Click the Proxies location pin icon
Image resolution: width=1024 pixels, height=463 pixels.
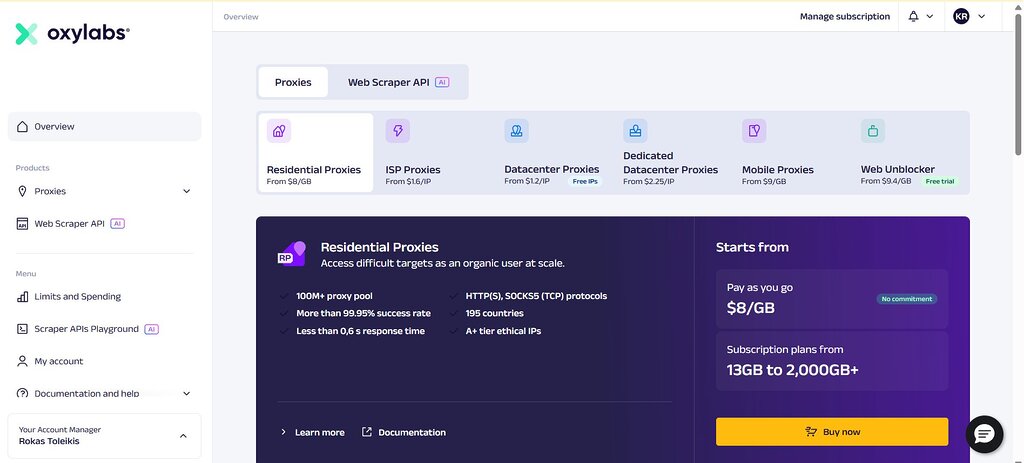pos(22,191)
